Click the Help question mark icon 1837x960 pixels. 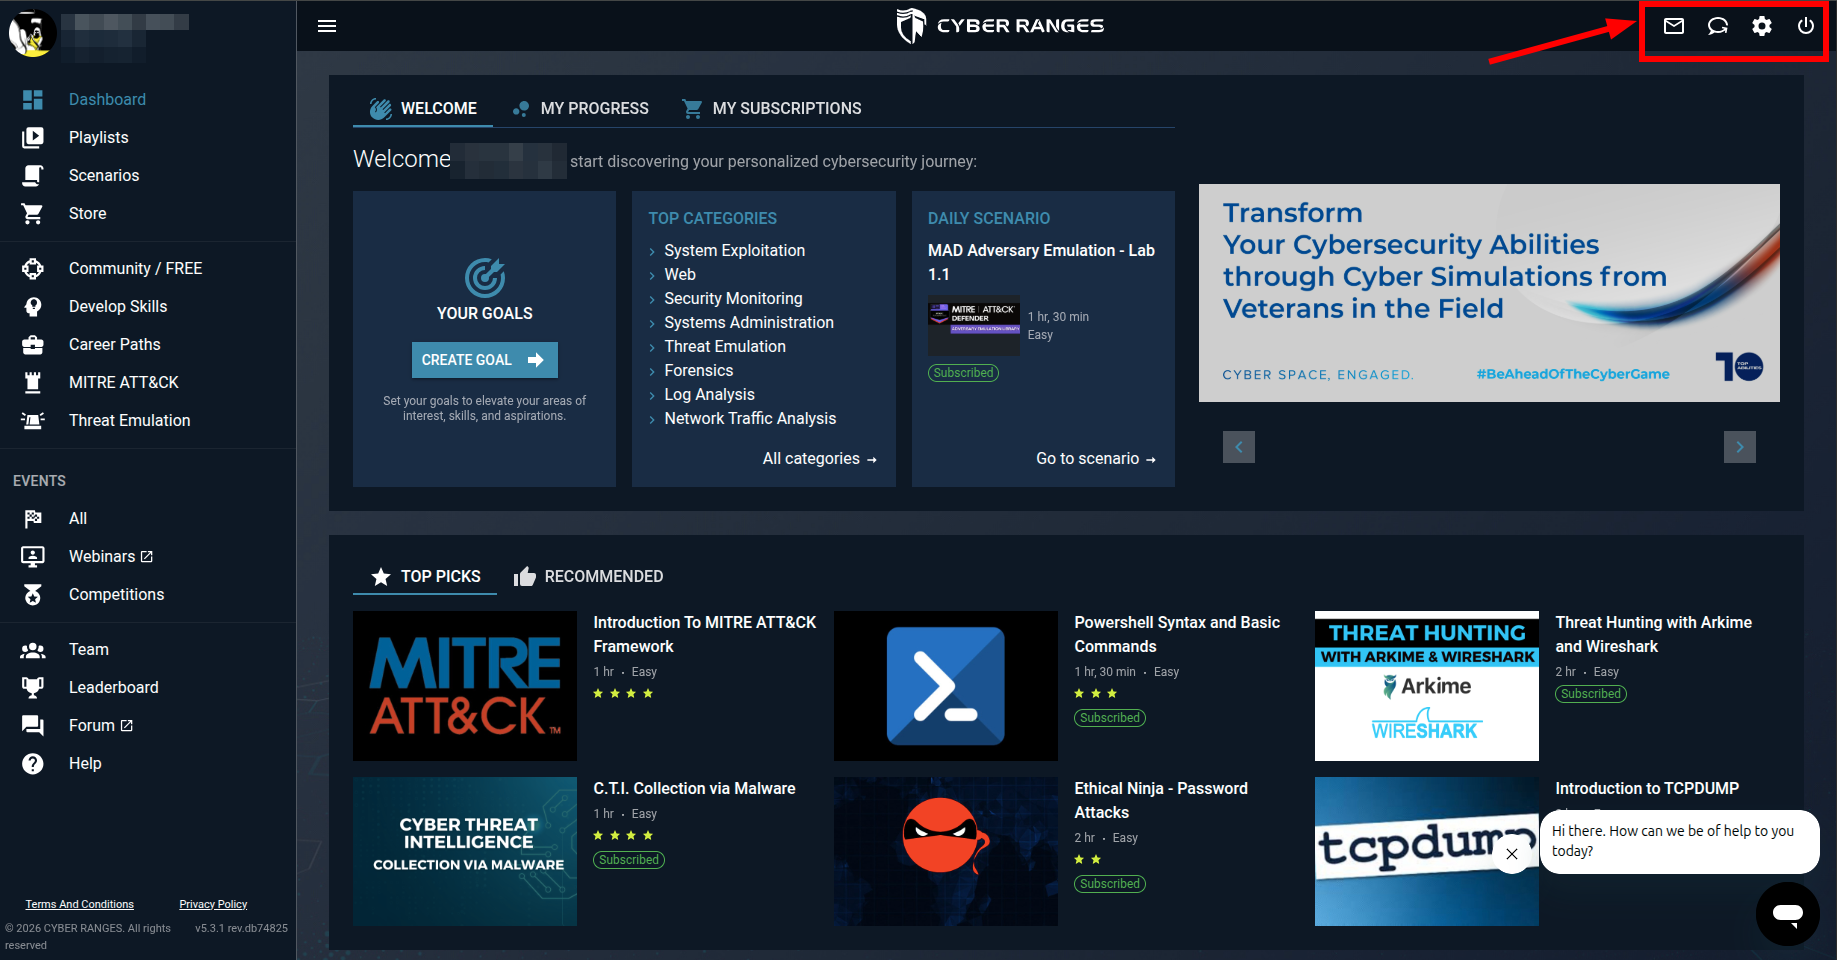(x=33, y=764)
